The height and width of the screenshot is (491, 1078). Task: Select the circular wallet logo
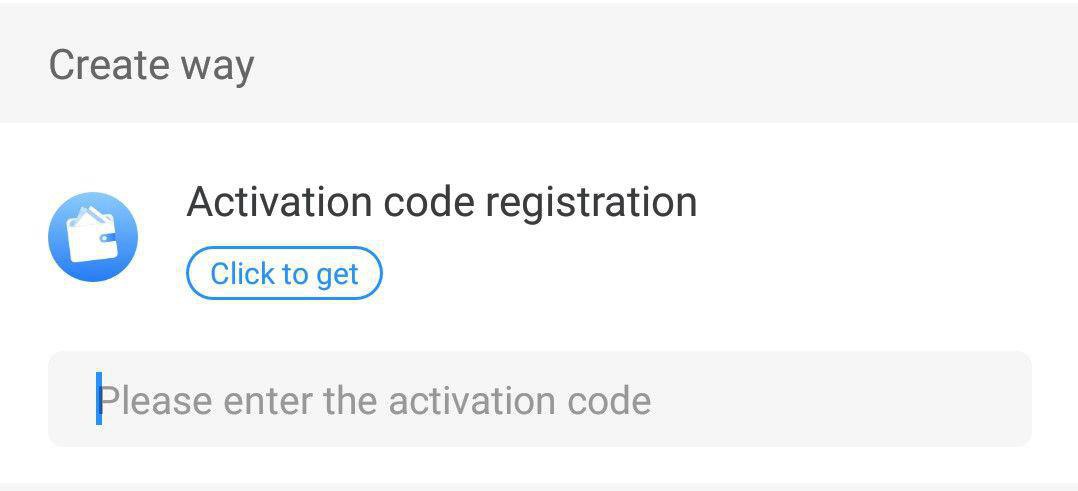93,237
